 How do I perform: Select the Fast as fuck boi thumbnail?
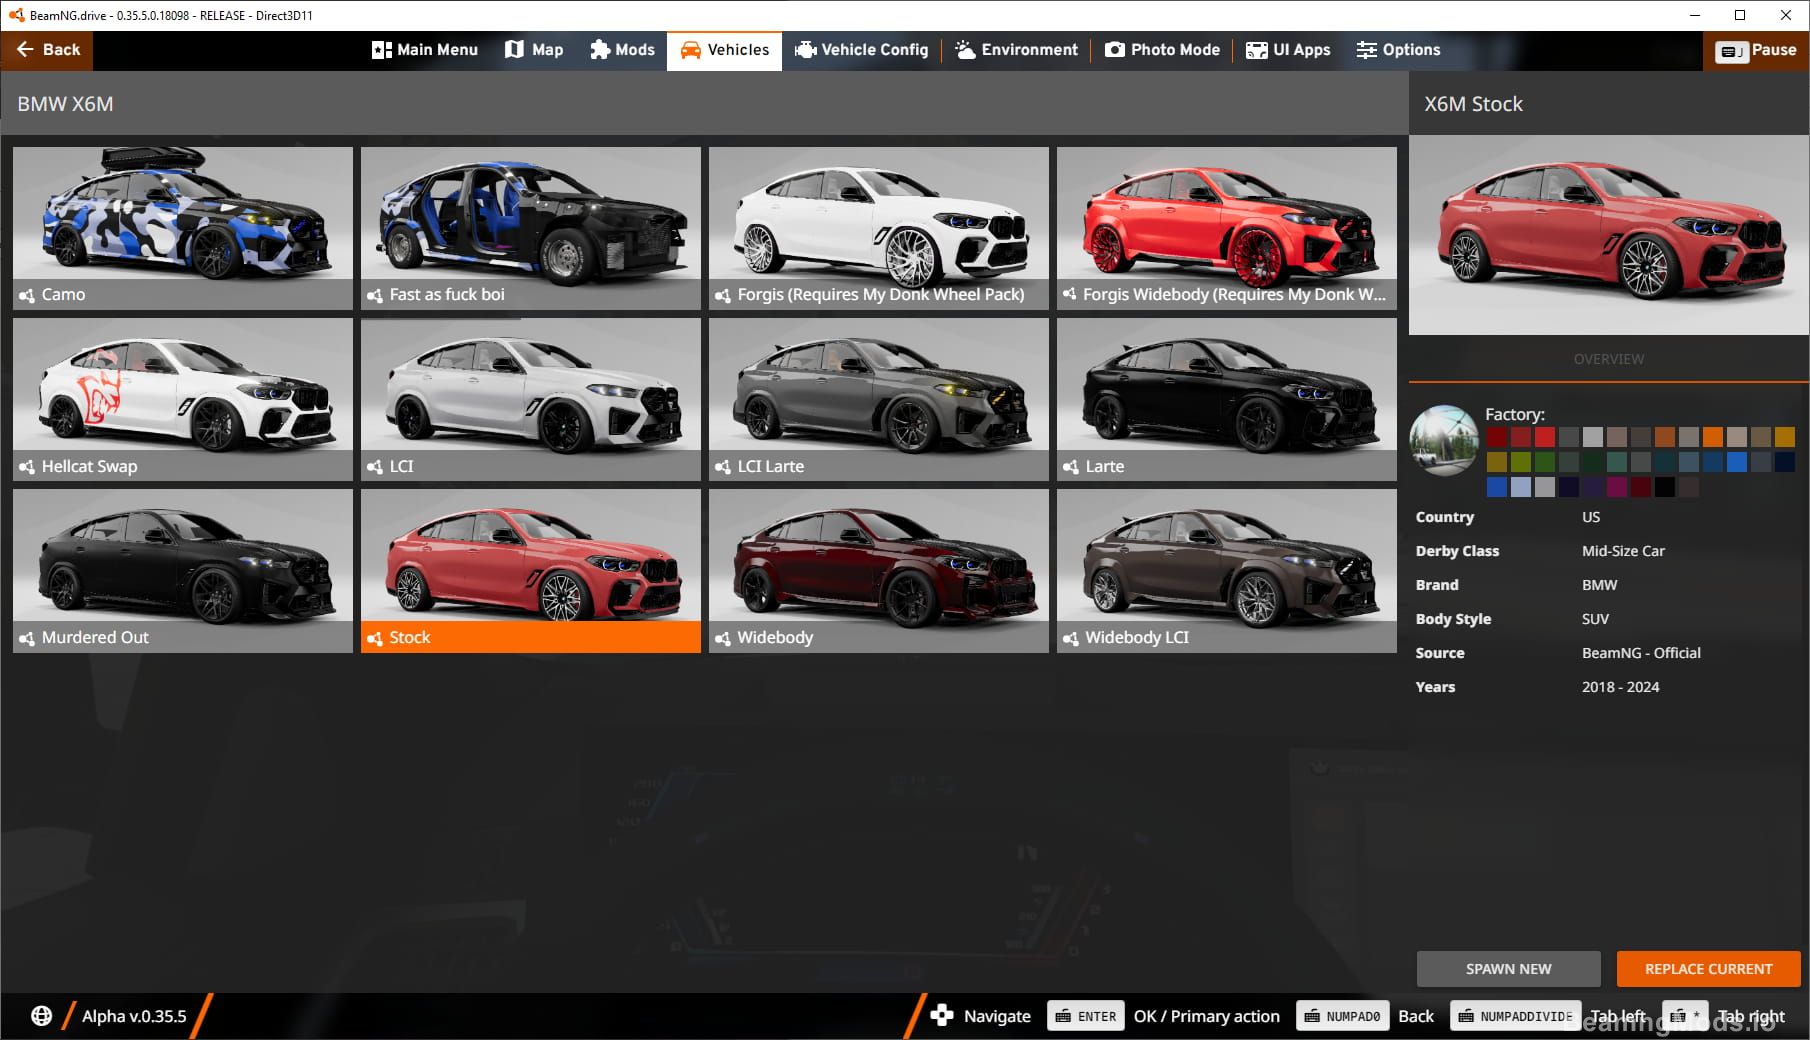531,228
